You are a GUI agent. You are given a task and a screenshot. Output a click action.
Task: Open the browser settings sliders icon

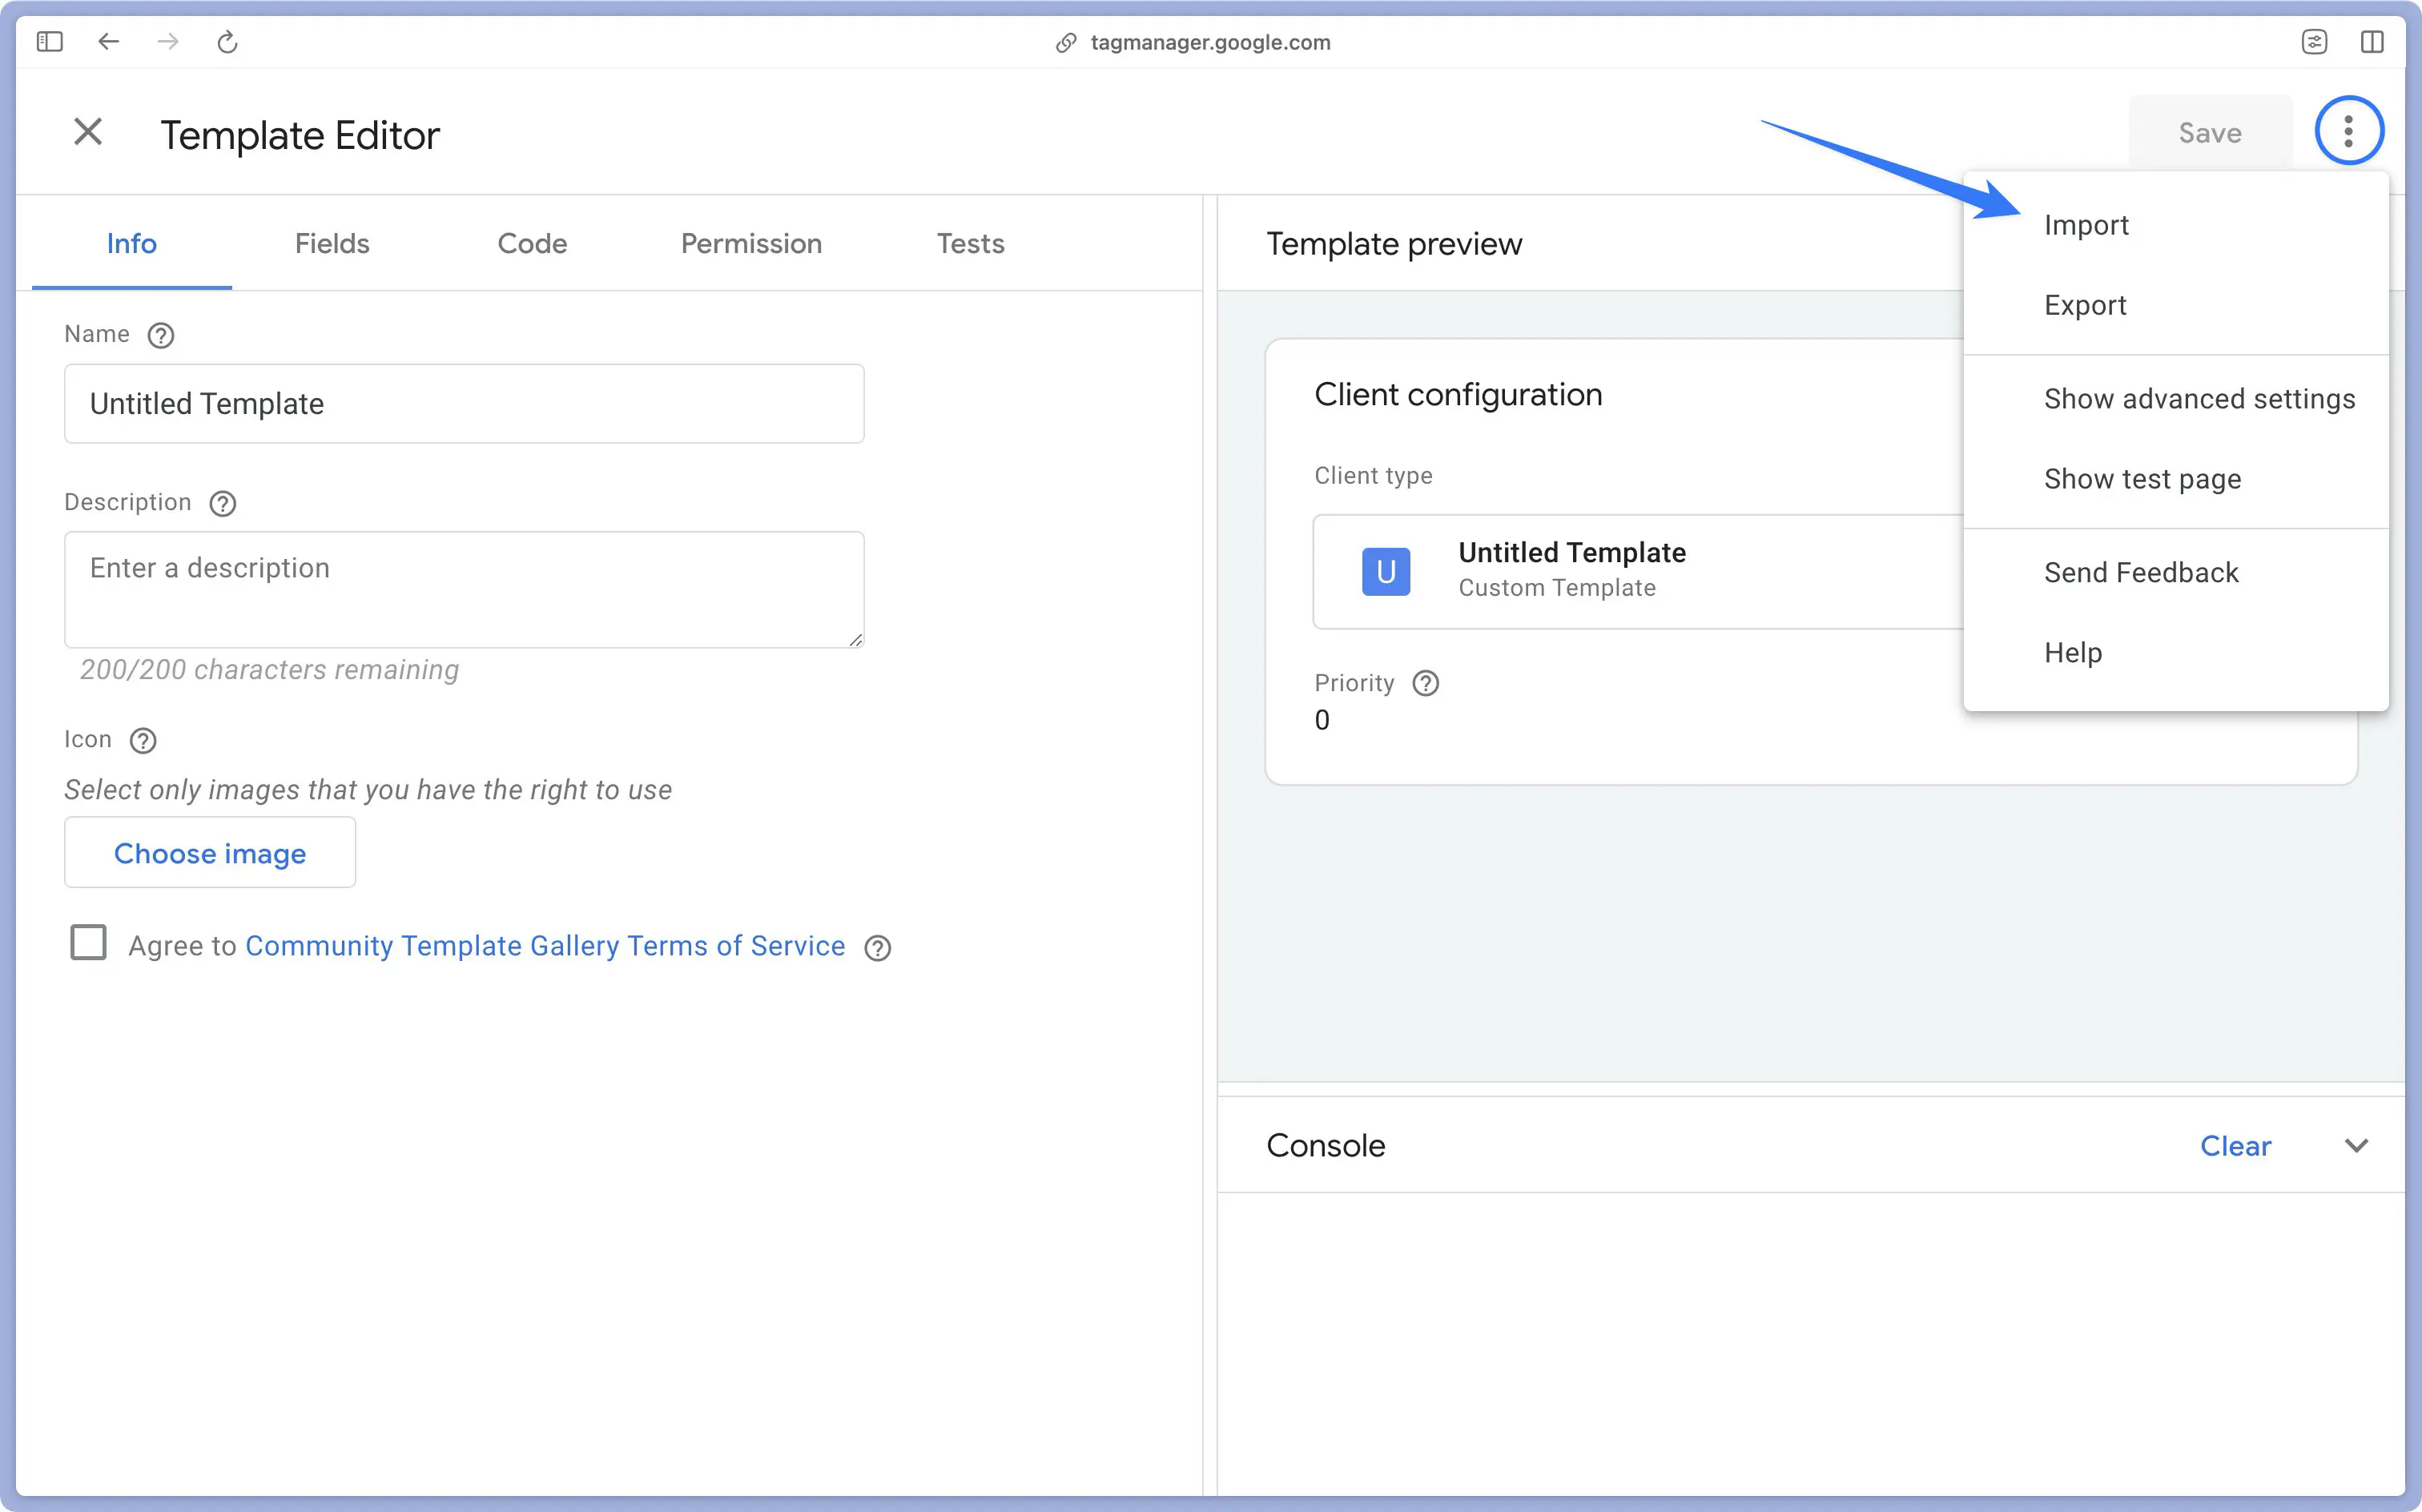coord(2314,42)
